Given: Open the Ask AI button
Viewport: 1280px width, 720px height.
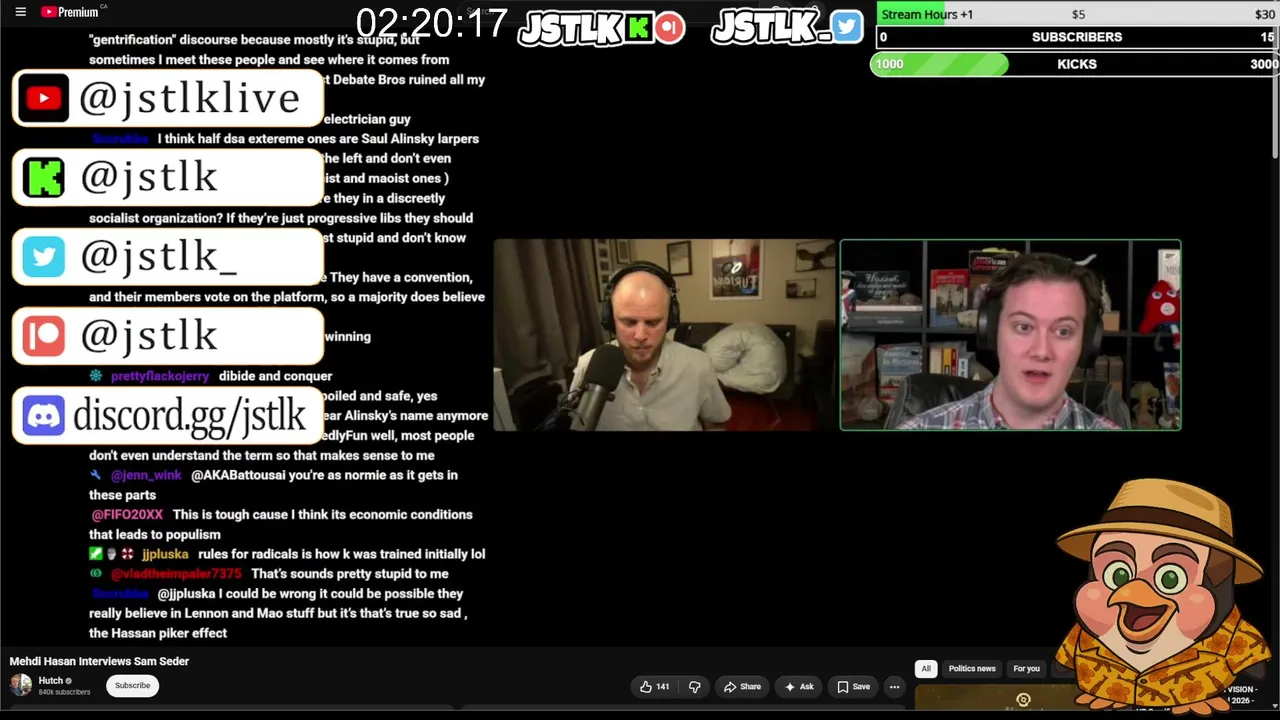Looking at the screenshot, I should coord(799,687).
